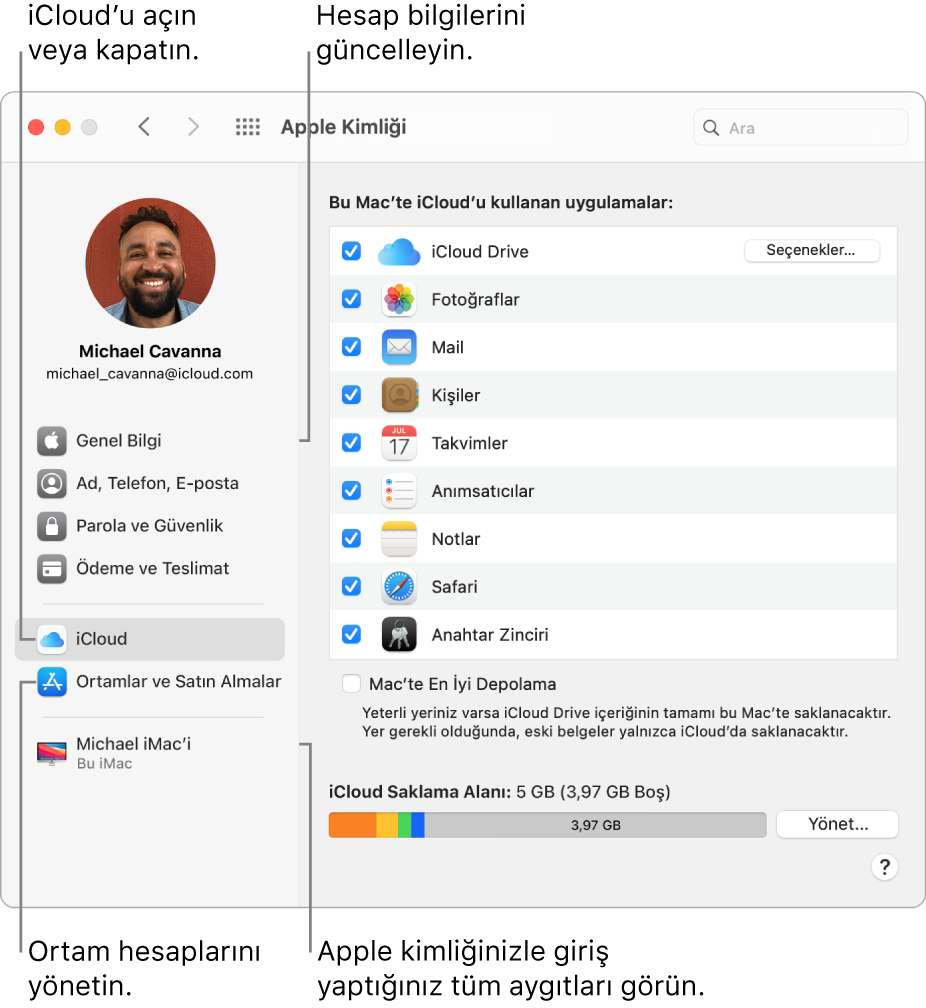Uncheck the iCloud Drive checkbox
The height and width of the screenshot is (1008, 926).
coord(351,251)
